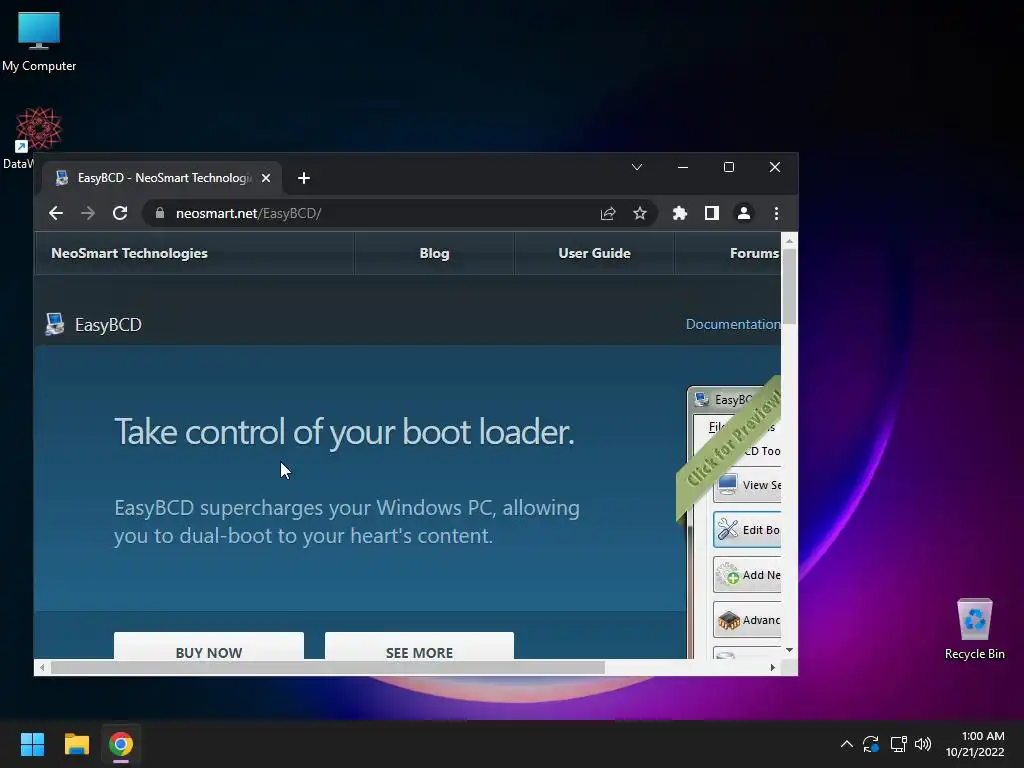This screenshot has height=768, width=1024.
Task: Open the Windows Start menu
Action: 32,744
